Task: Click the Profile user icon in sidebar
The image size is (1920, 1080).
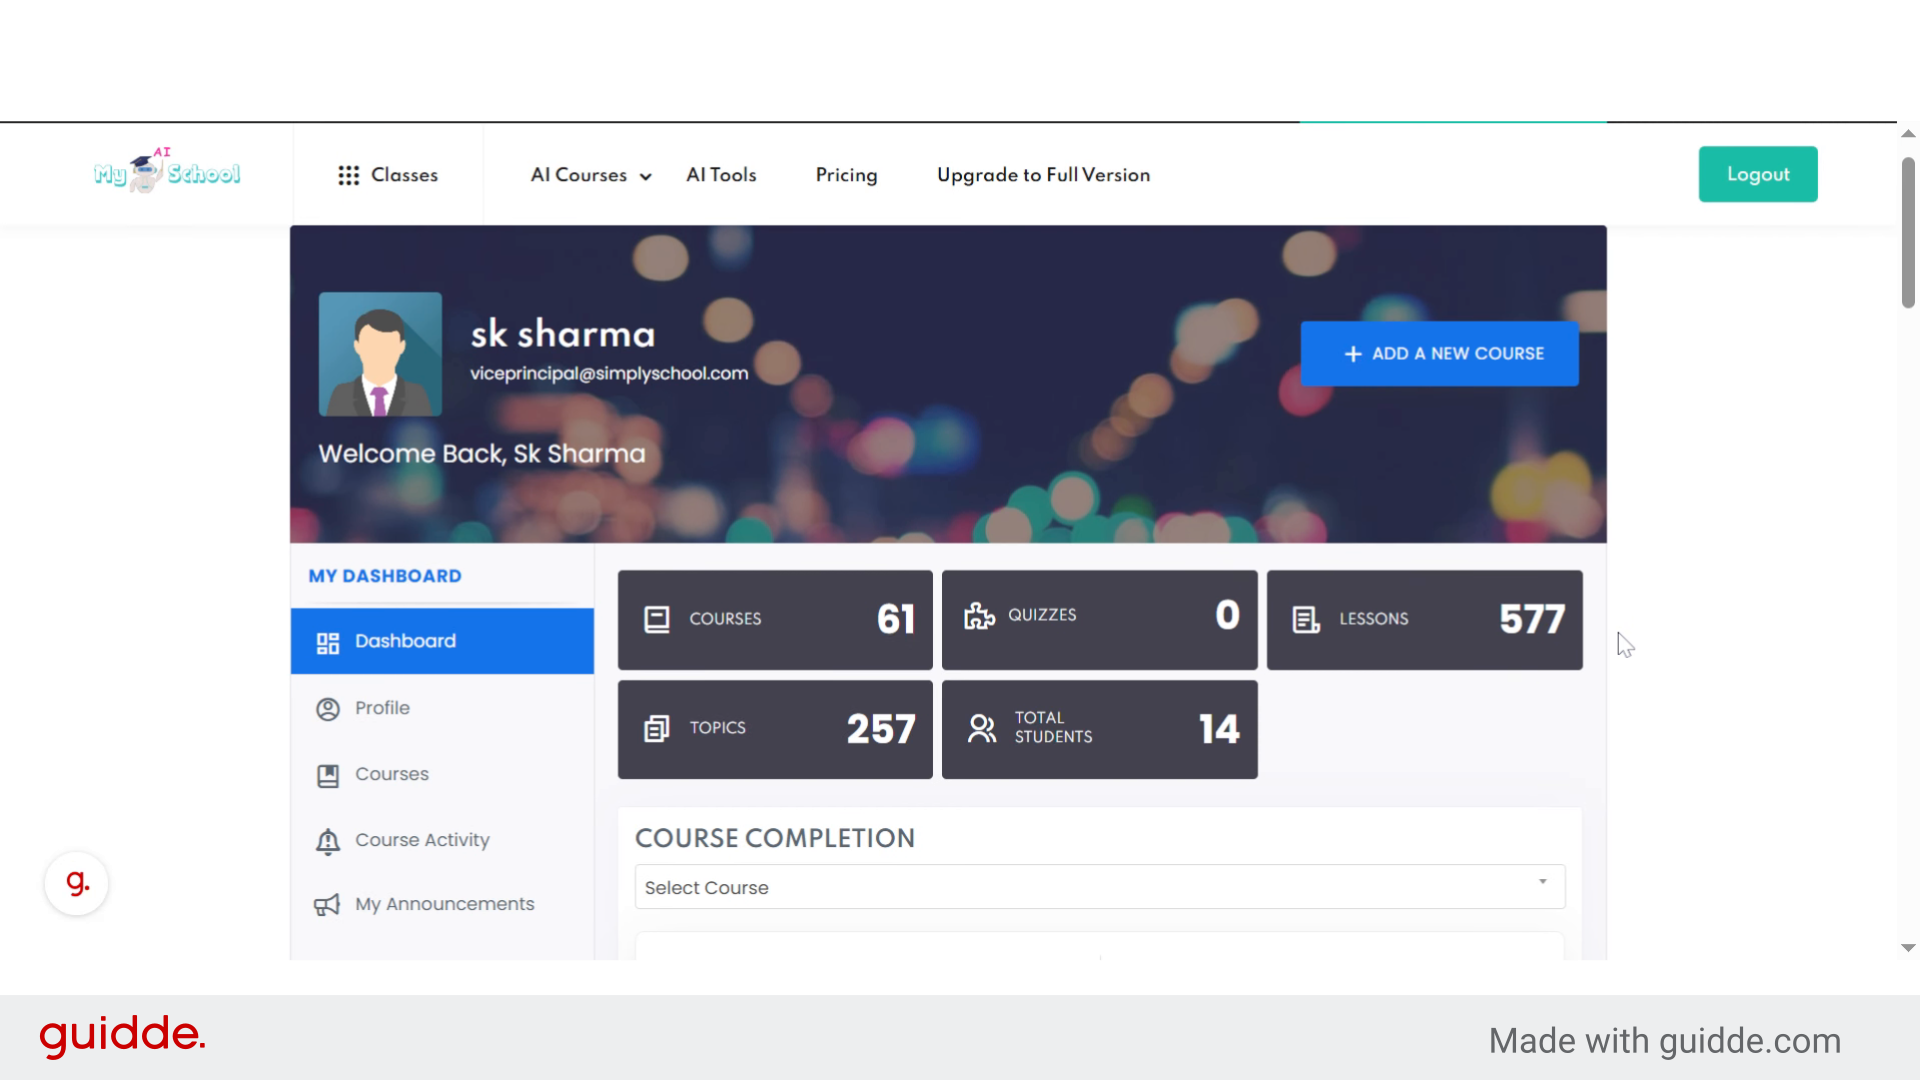Action: pos(328,709)
